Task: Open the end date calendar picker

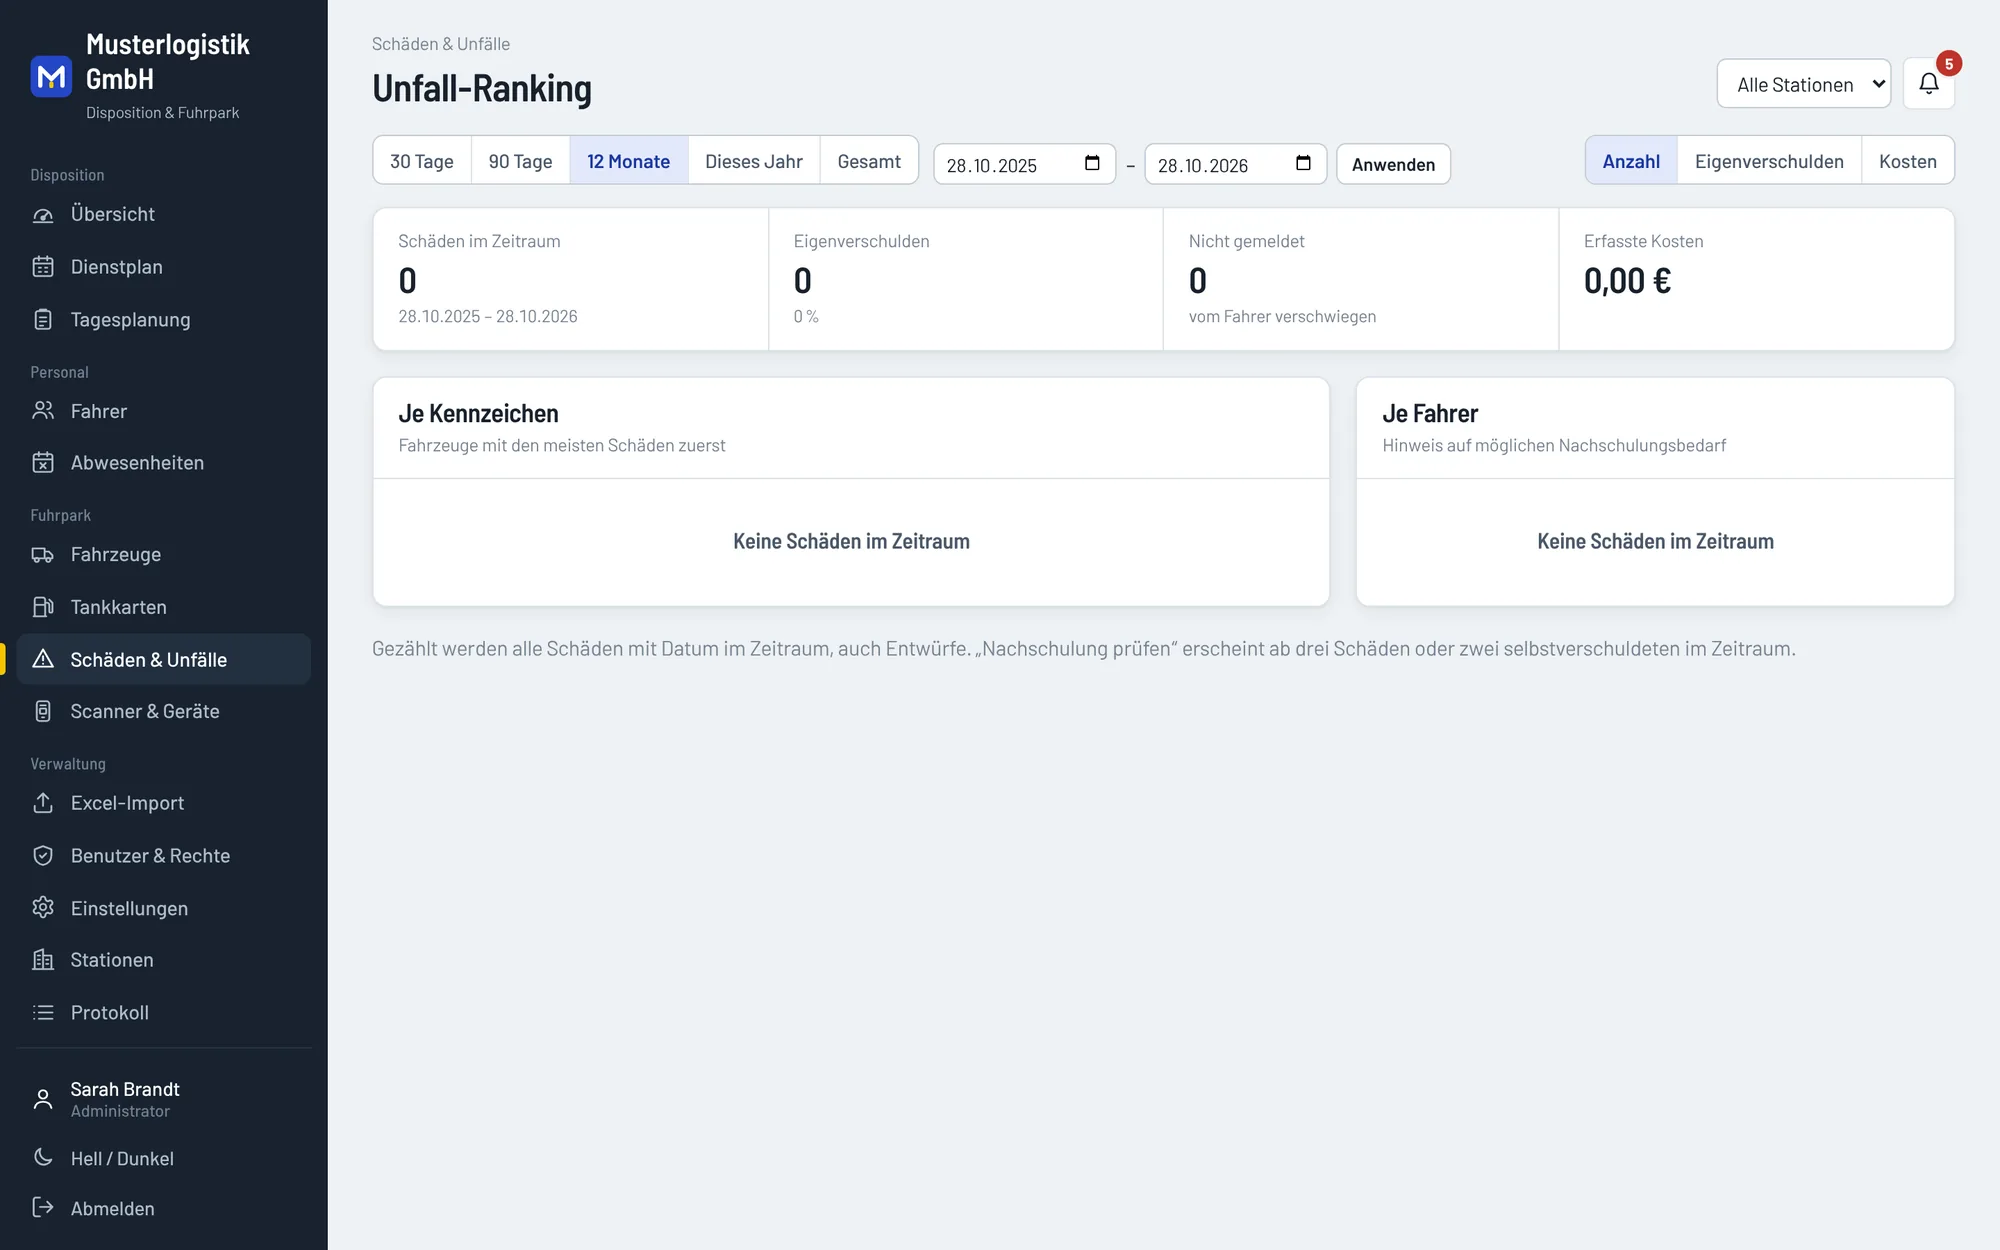Action: tap(1303, 164)
